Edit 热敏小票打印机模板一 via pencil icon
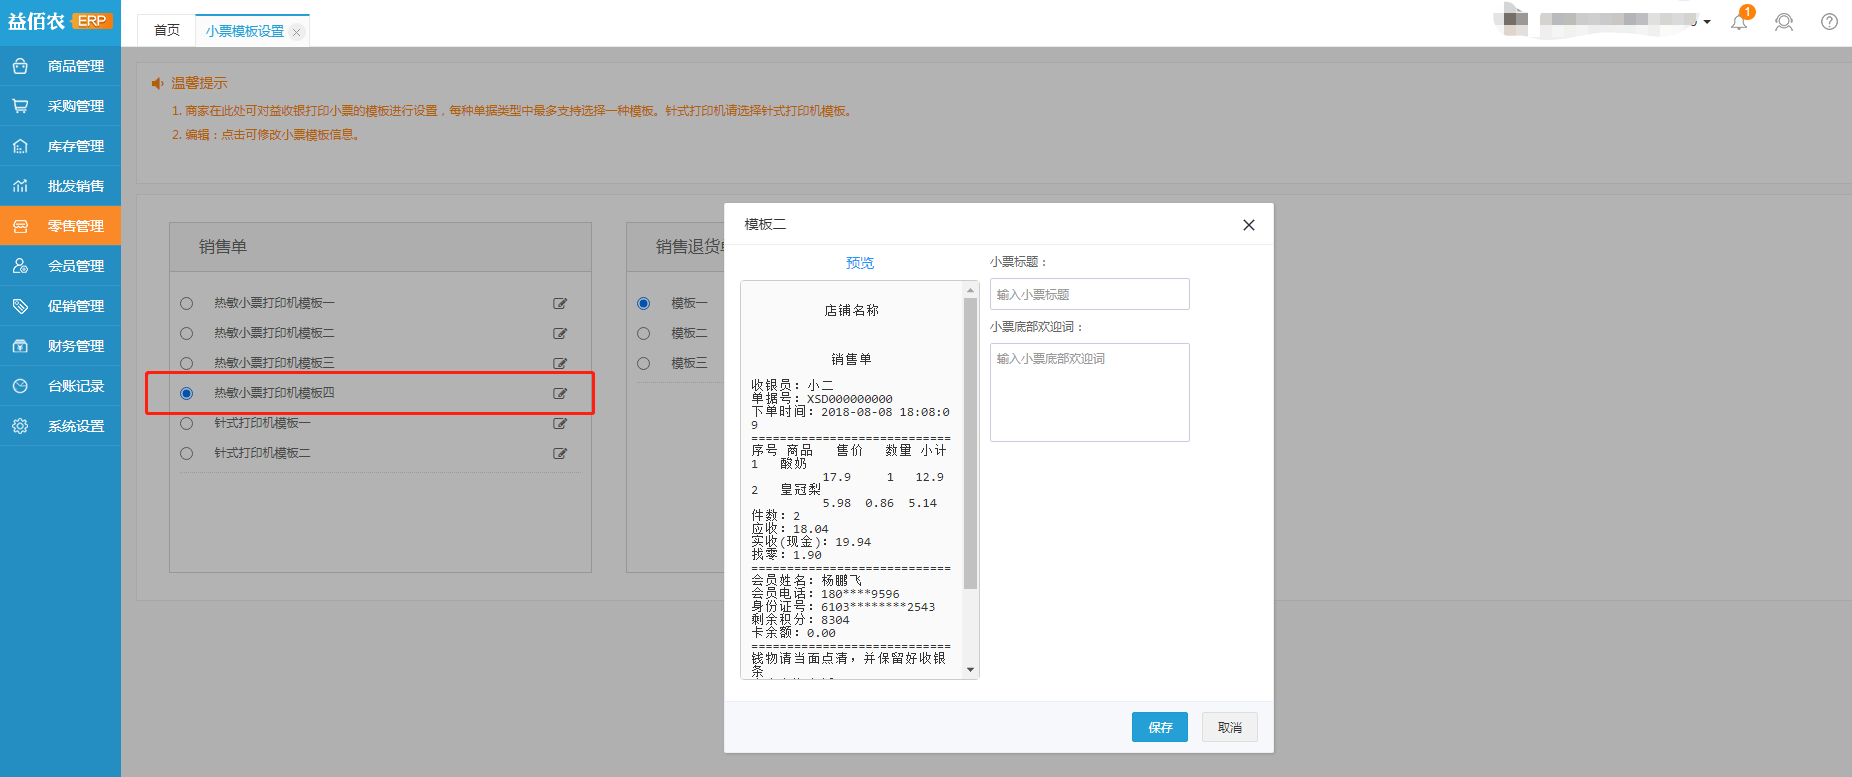 [x=560, y=303]
